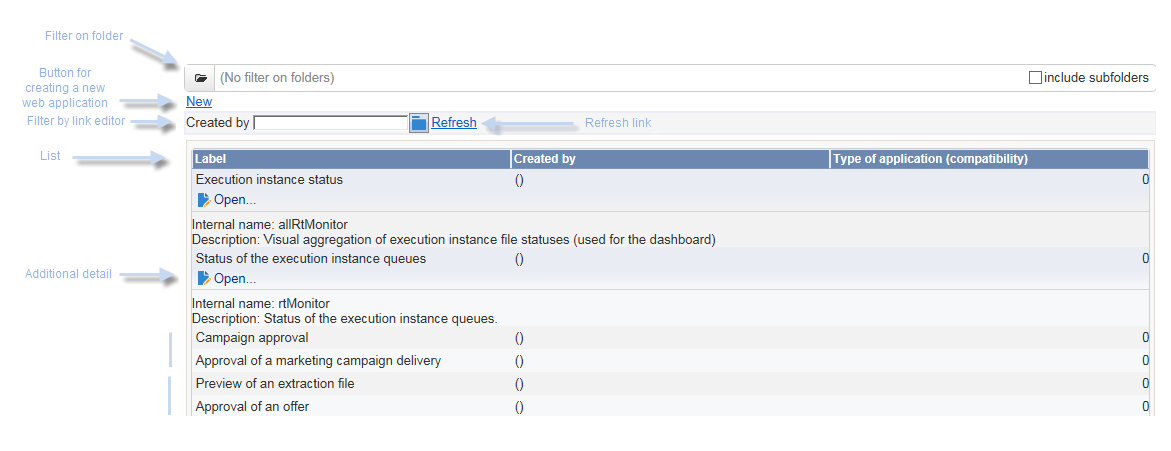Click the New link
The image size is (1171, 451).
click(x=199, y=102)
